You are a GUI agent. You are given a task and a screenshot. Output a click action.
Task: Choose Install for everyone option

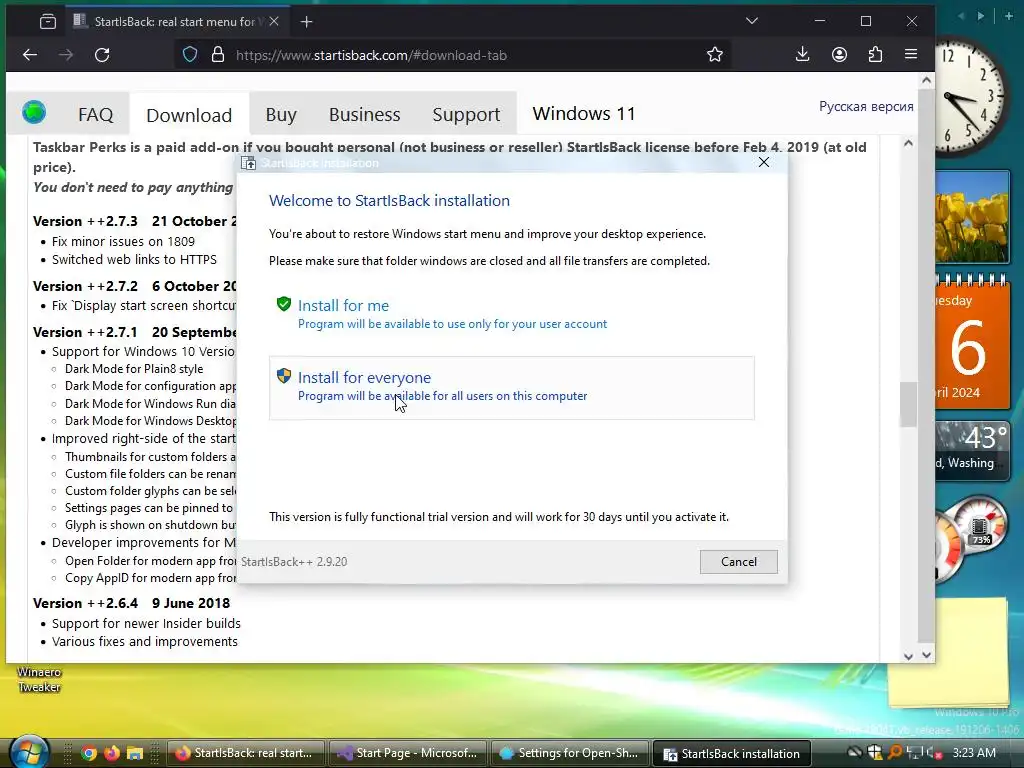[511, 387]
